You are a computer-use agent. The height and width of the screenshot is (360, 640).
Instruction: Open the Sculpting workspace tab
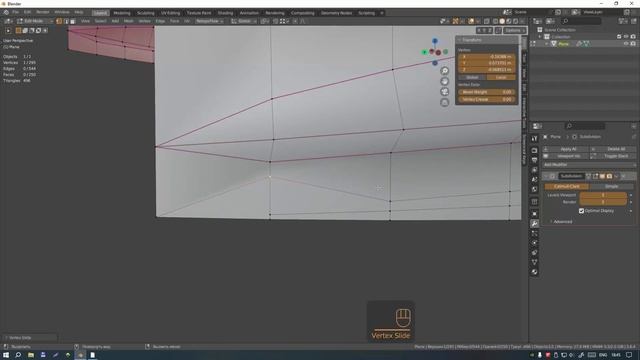click(145, 13)
